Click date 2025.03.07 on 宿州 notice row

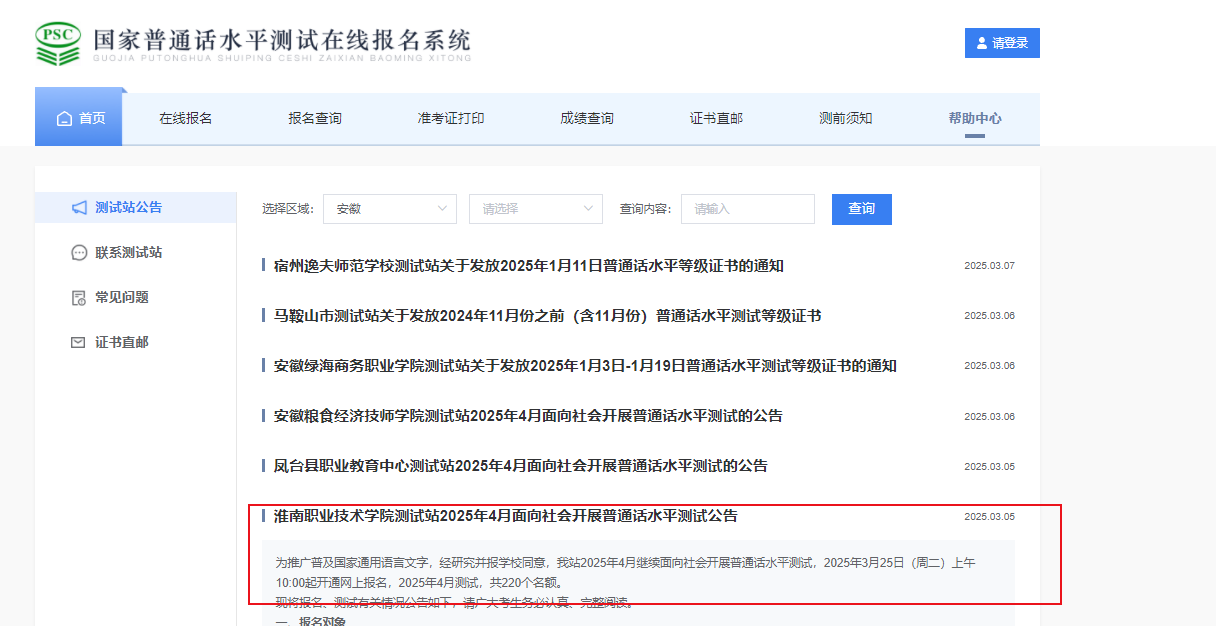click(x=989, y=266)
